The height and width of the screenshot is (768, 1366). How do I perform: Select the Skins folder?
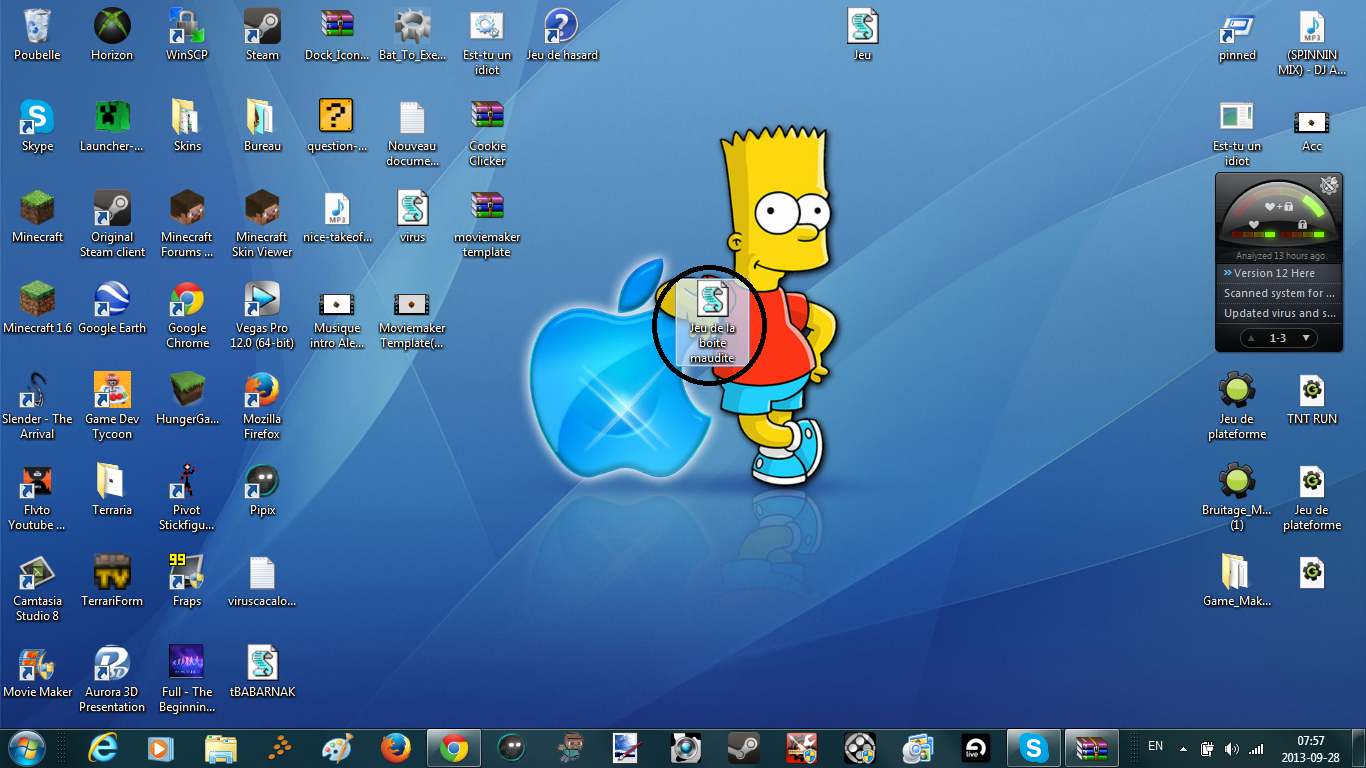click(x=187, y=126)
